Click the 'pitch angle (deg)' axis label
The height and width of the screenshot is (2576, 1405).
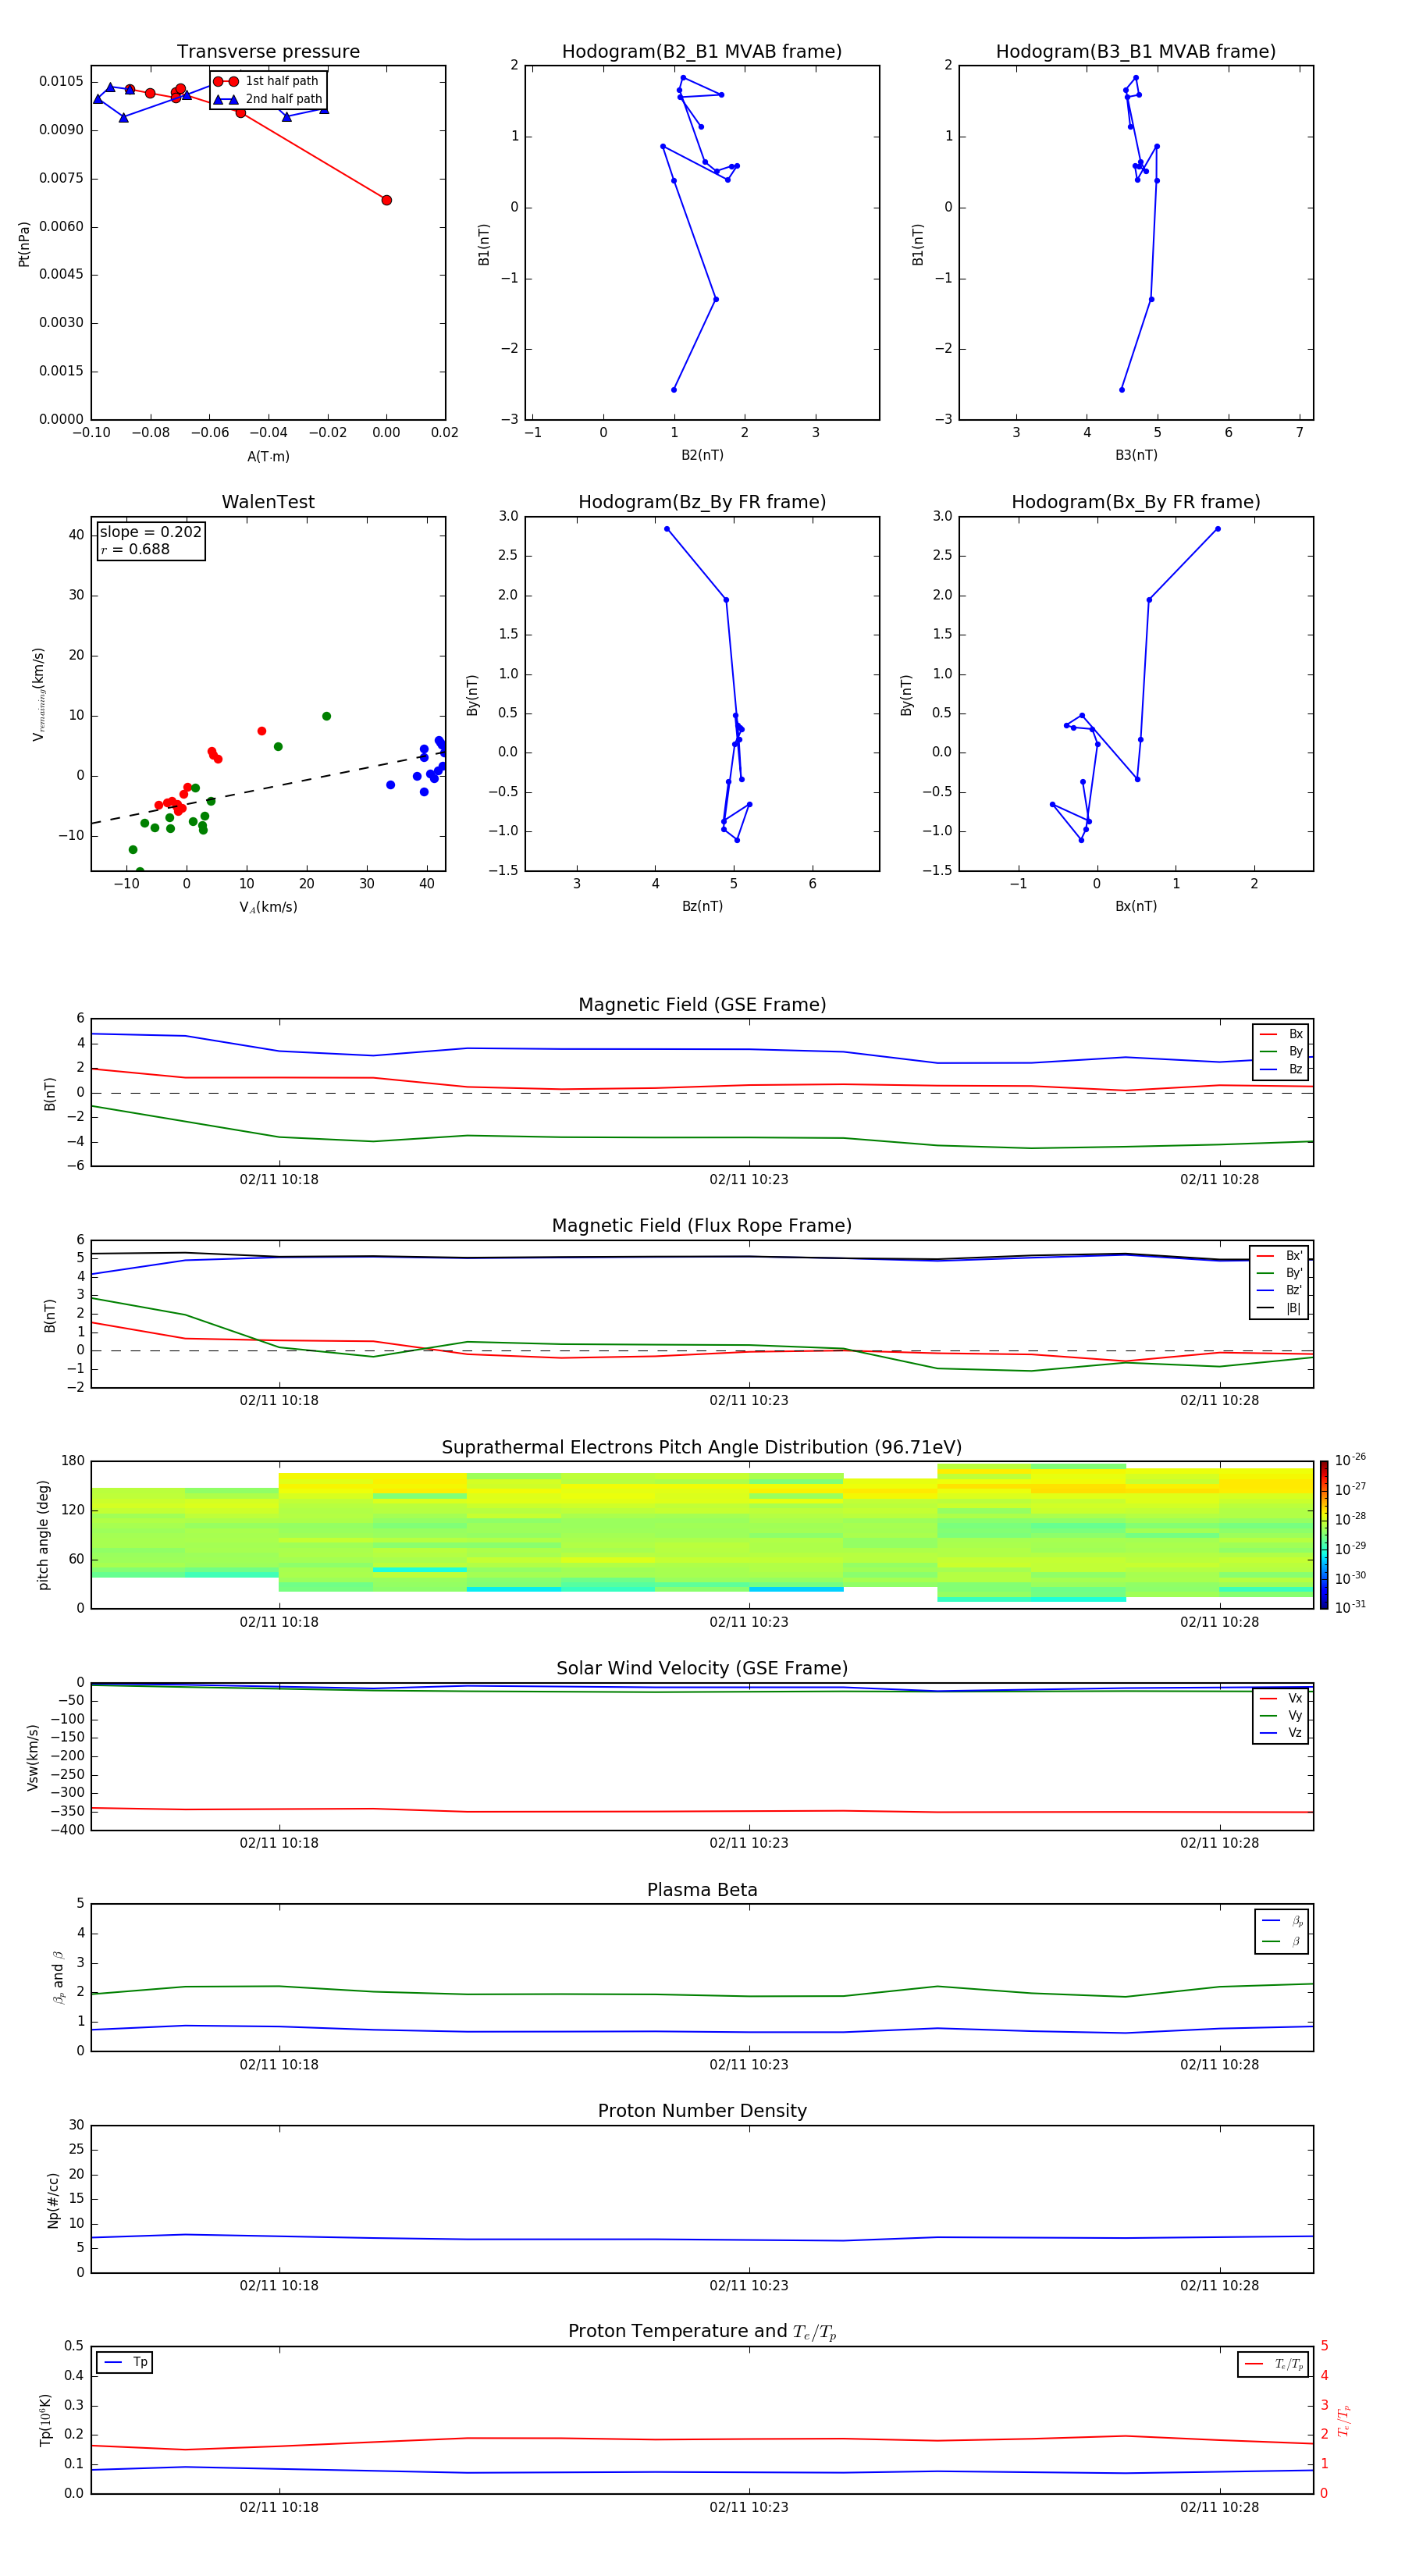tap(43, 1535)
